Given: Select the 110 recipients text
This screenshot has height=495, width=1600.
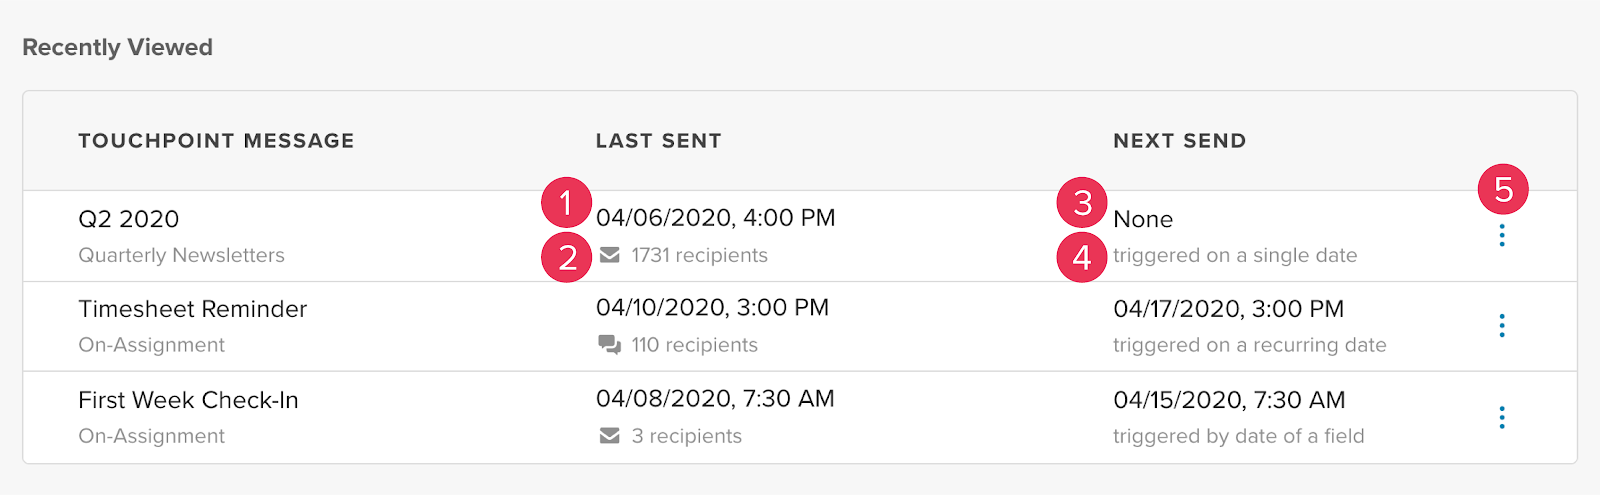Looking at the screenshot, I should [x=694, y=345].
